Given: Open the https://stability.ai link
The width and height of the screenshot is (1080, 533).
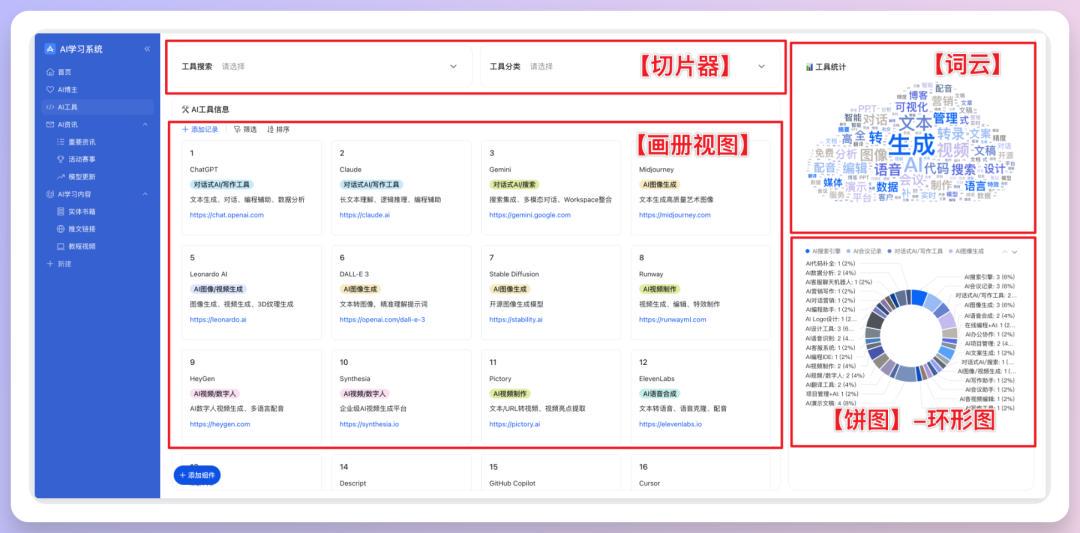Looking at the screenshot, I should [516, 320].
